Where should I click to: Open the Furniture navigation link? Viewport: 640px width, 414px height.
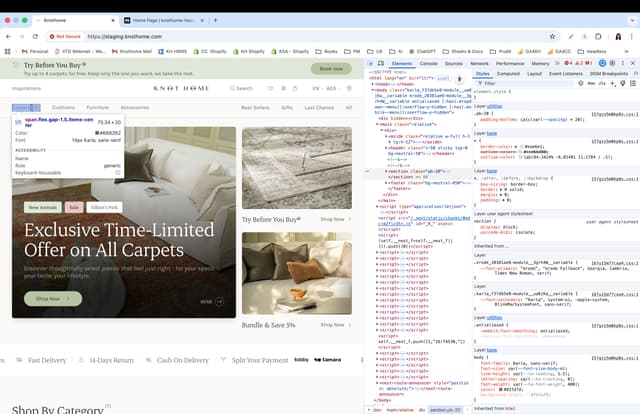click(x=98, y=108)
